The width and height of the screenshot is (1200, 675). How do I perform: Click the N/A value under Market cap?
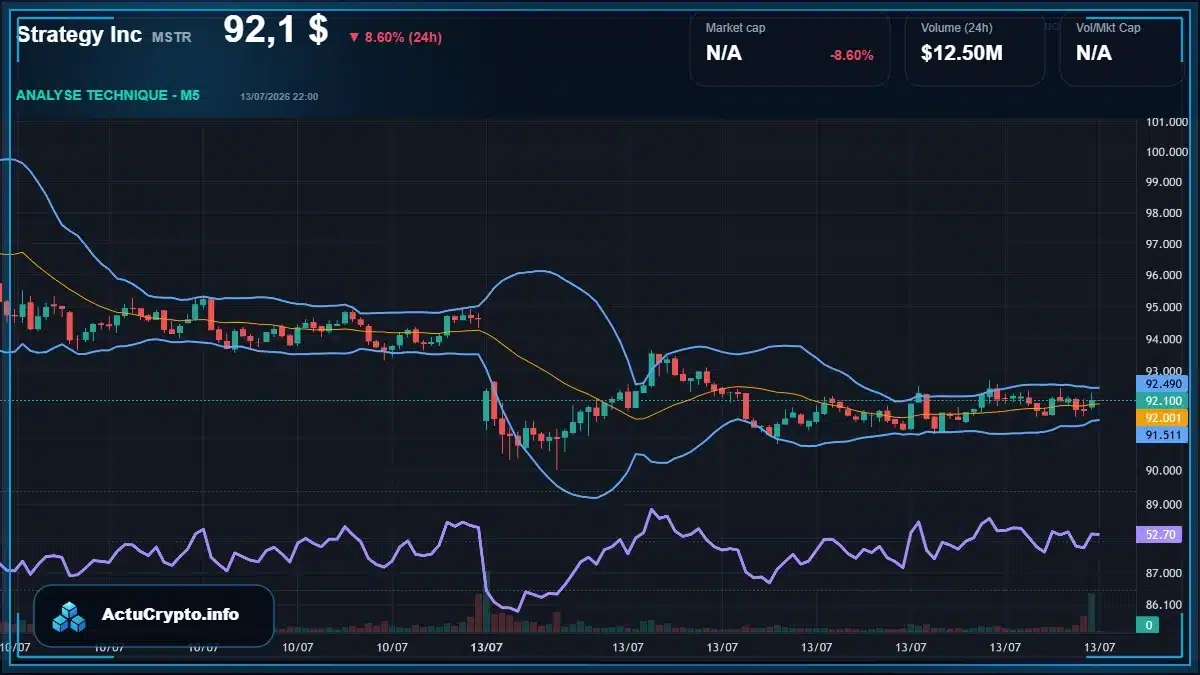click(724, 53)
